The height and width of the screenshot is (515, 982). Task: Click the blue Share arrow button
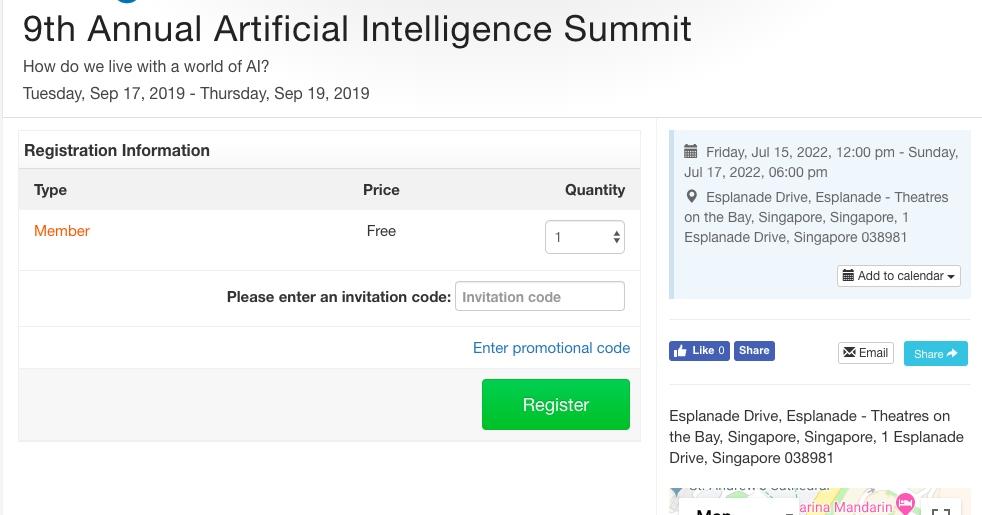[x=936, y=353]
